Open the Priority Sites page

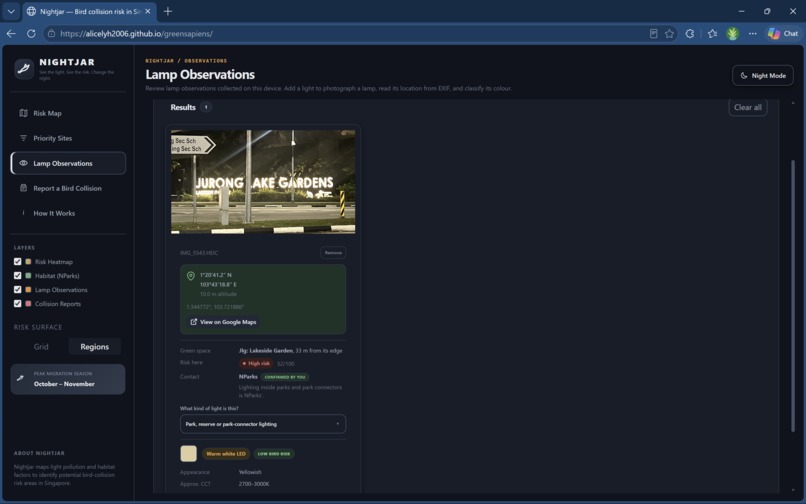pos(68,138)
